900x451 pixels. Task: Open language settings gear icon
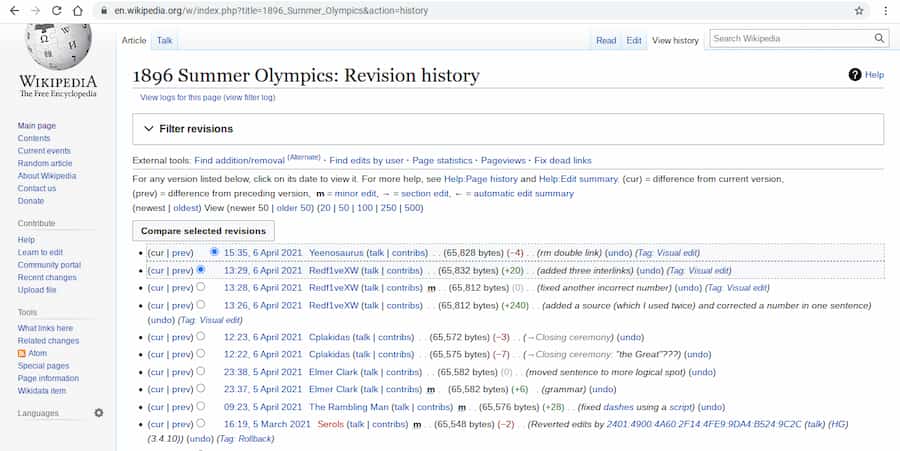pos(99,413)
